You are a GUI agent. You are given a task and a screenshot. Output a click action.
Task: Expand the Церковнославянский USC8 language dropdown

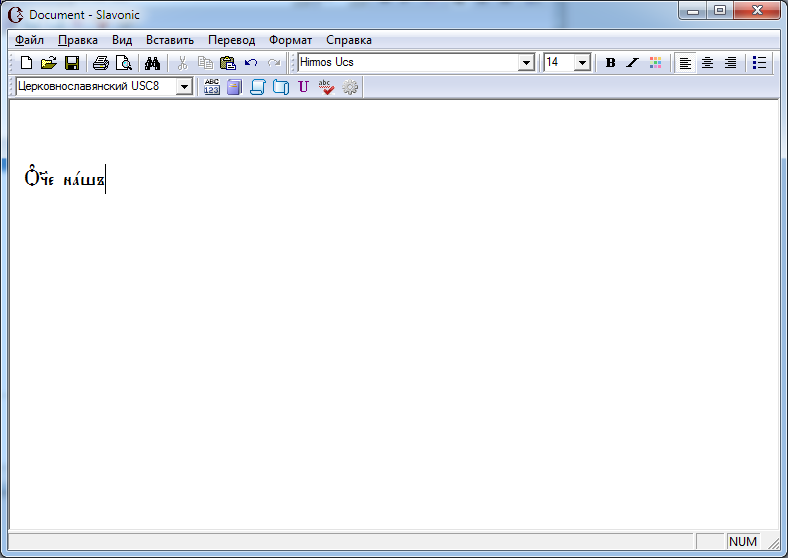click(183, 87)
